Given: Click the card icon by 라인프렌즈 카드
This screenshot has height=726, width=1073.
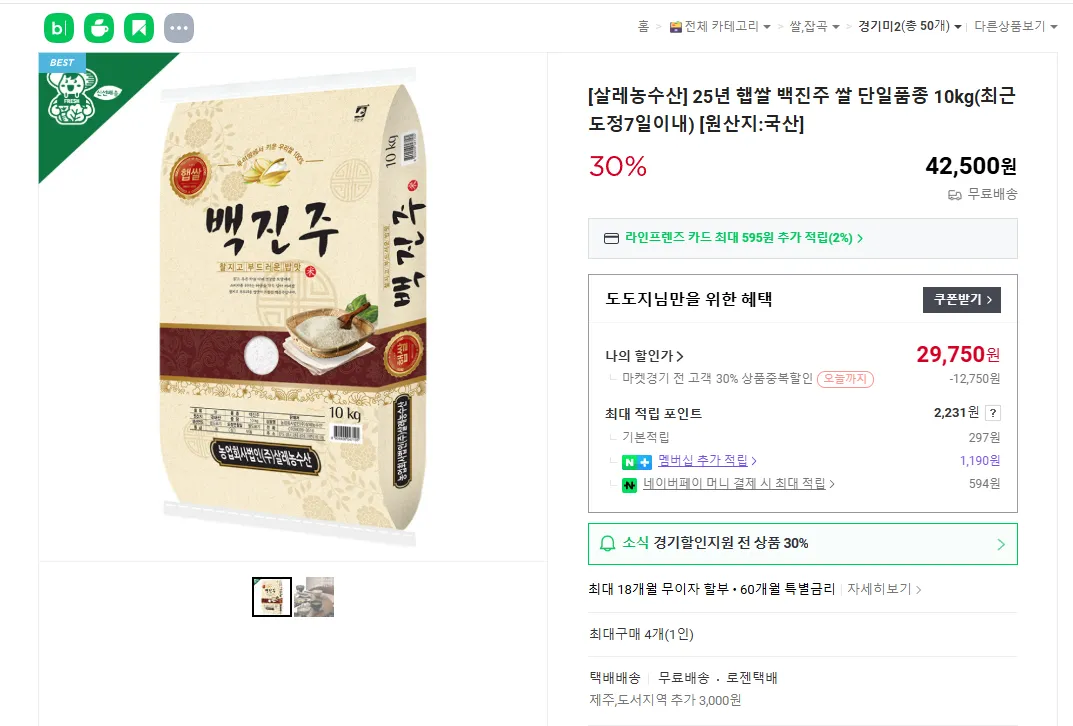Looking at the screenshot, I should click(x=612, y=238).
